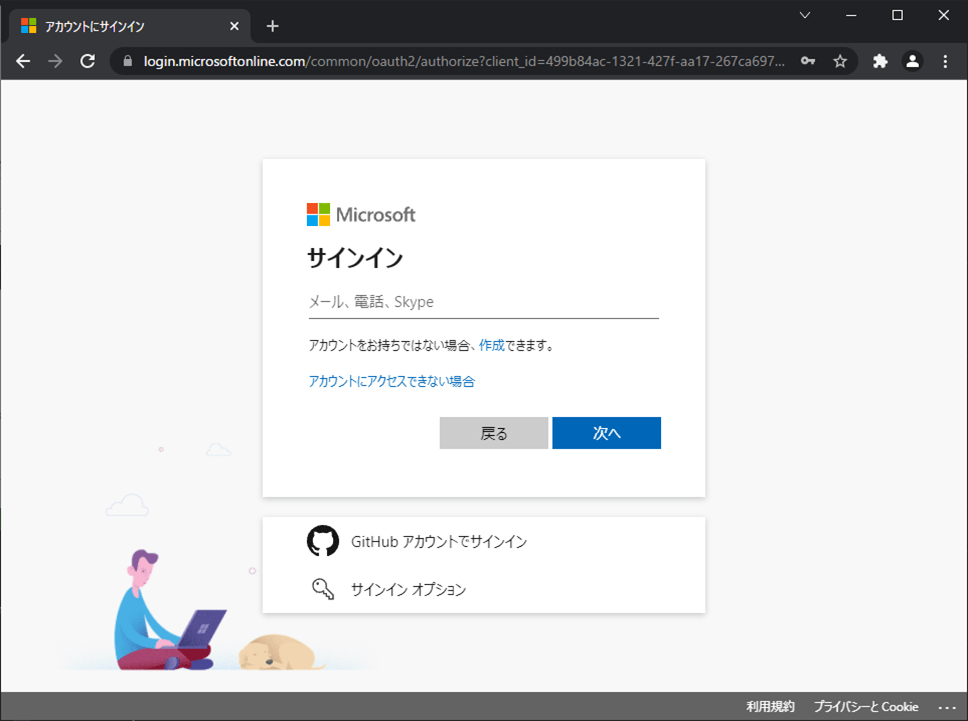This screenshot has width=968, height=721.
Task: Choose GitHub アカウントでサインイン
Action: (484, 541)
